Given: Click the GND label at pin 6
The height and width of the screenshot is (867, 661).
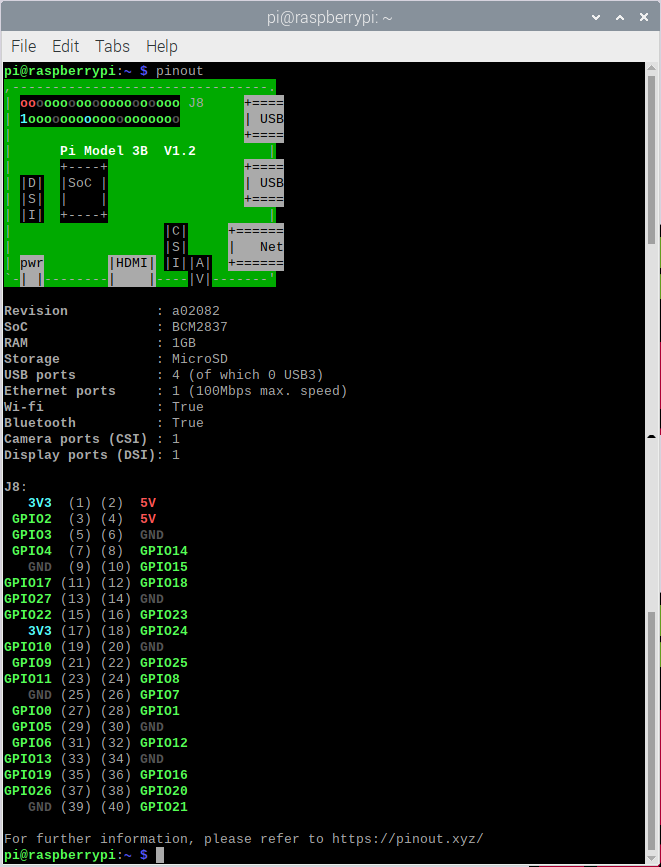Looking at the screenshot, I should click(x=152, y=535).
